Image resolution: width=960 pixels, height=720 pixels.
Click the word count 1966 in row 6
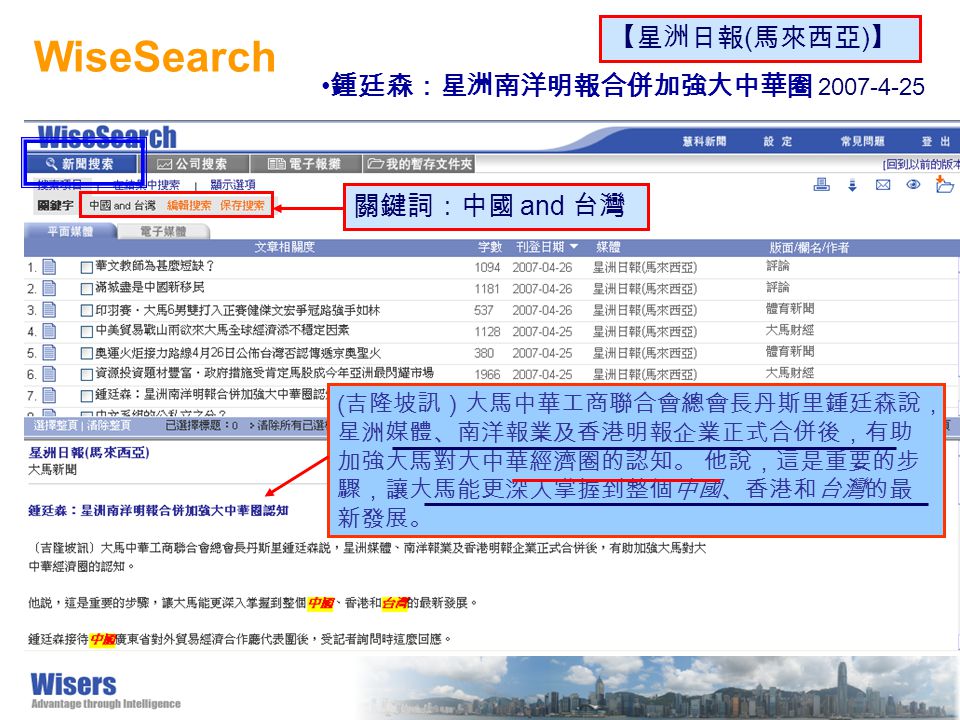487,374
